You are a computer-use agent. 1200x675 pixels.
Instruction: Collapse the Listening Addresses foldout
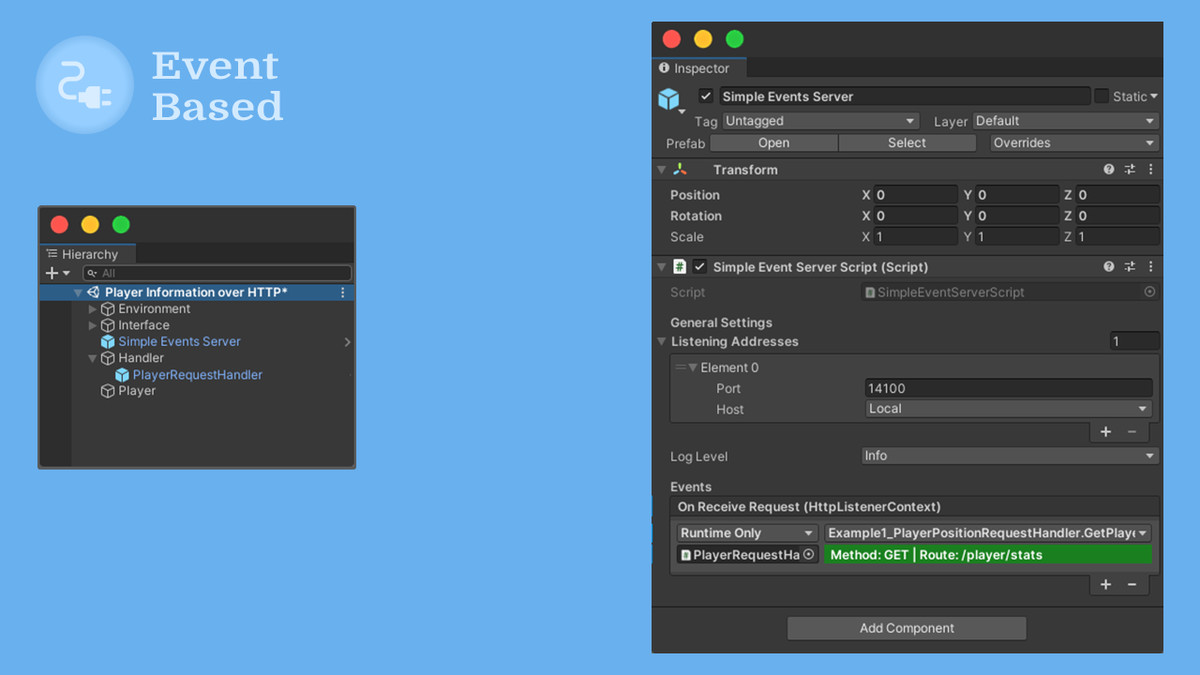click(x=661, y=342)
